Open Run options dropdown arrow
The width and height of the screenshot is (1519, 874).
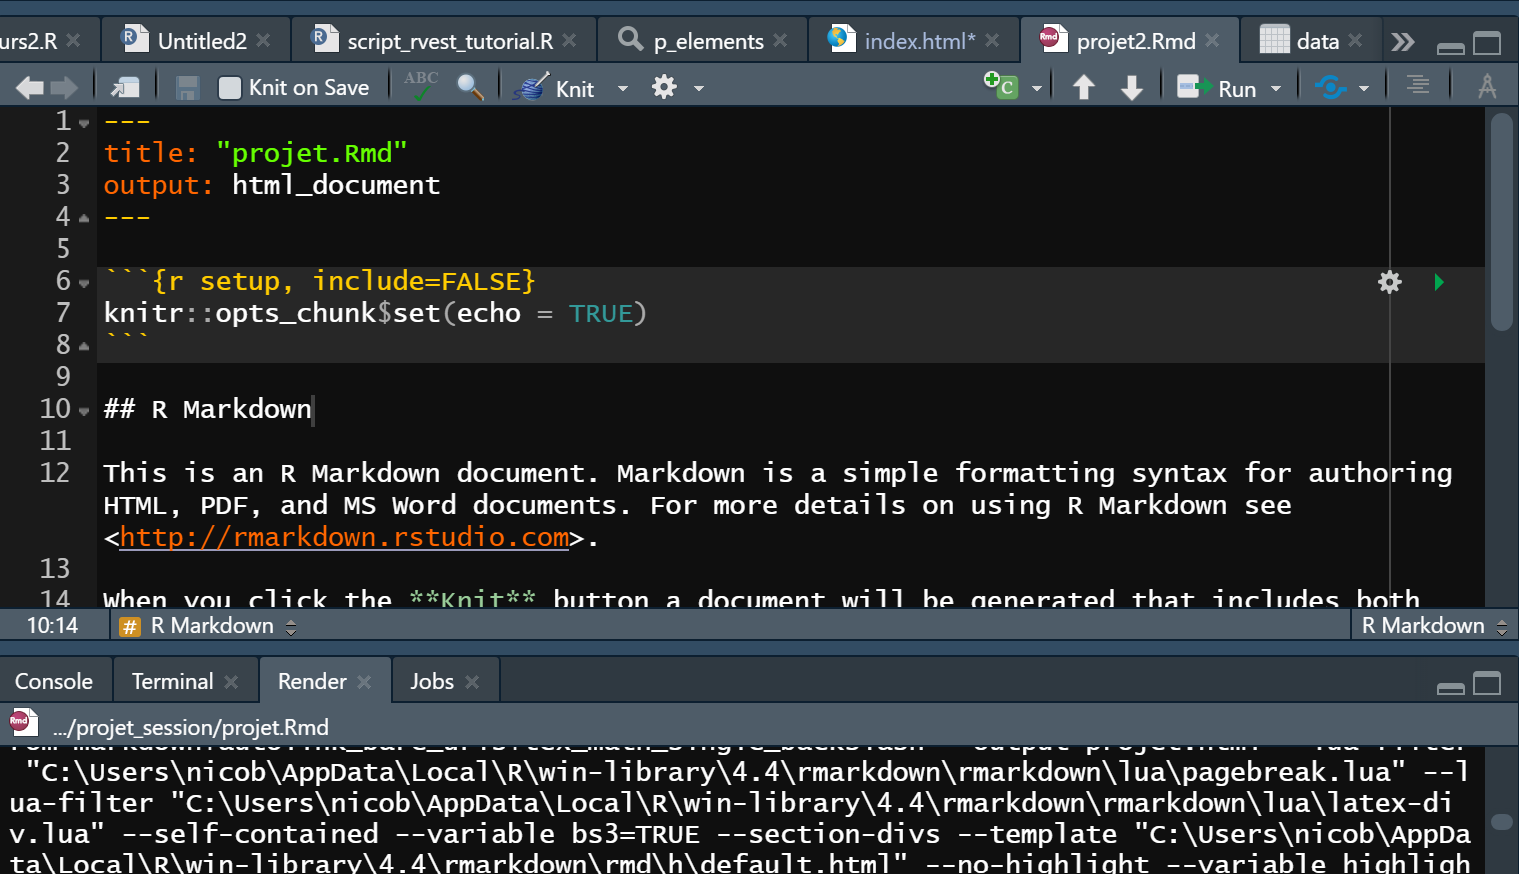1276,89
